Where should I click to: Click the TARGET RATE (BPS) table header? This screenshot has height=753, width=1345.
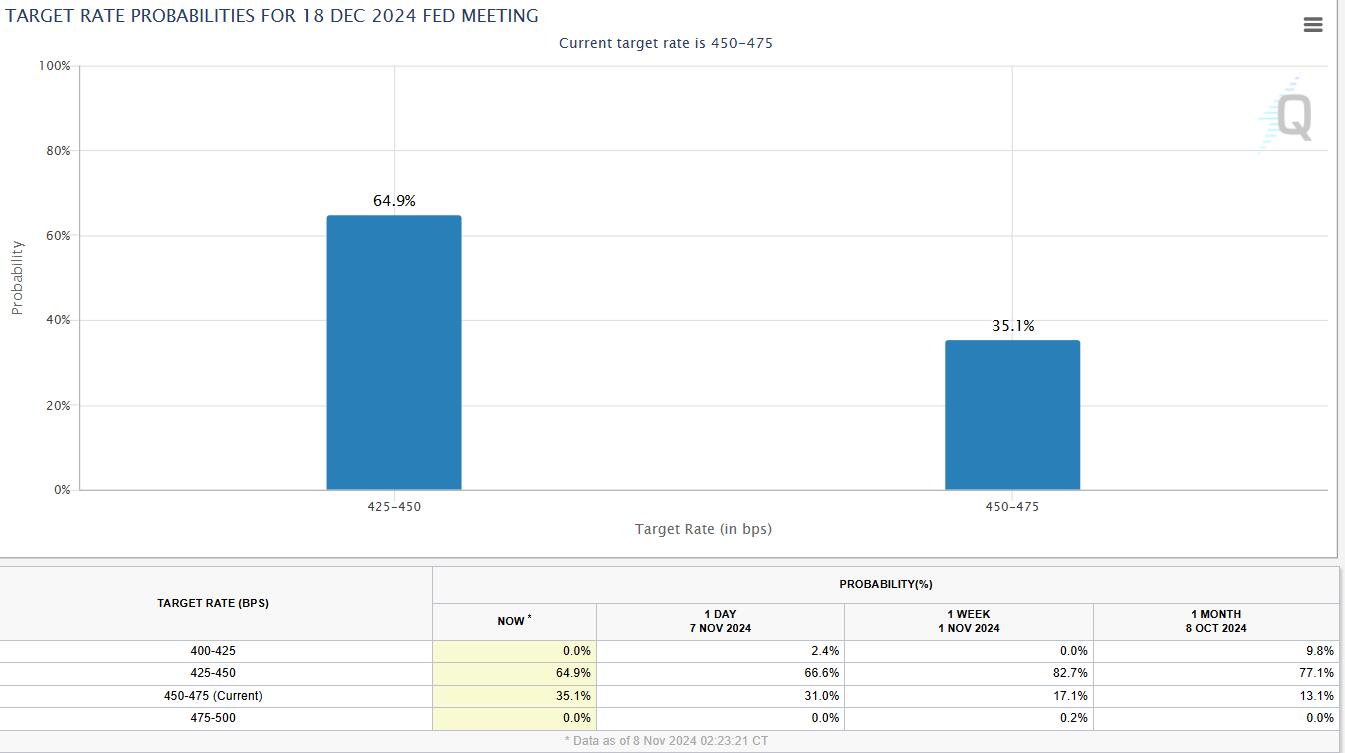(213, 603)
